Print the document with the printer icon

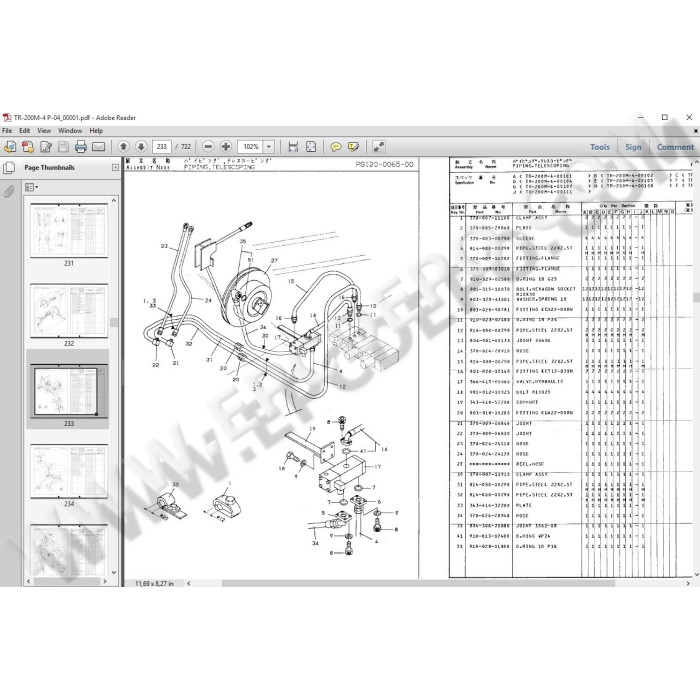(x=81, y=146)
